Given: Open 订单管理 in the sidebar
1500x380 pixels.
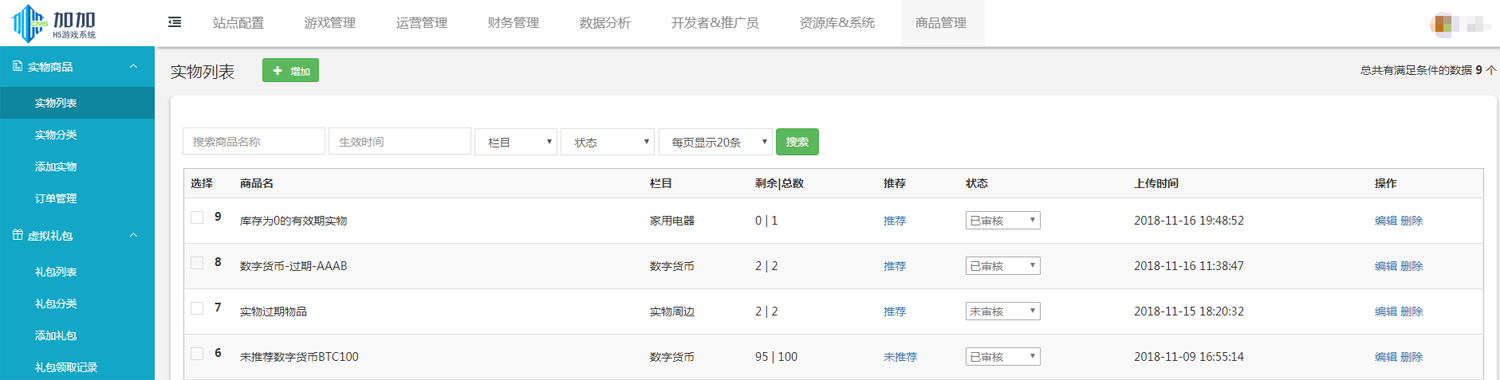Looking at the screenshot, I should [56, 198].
